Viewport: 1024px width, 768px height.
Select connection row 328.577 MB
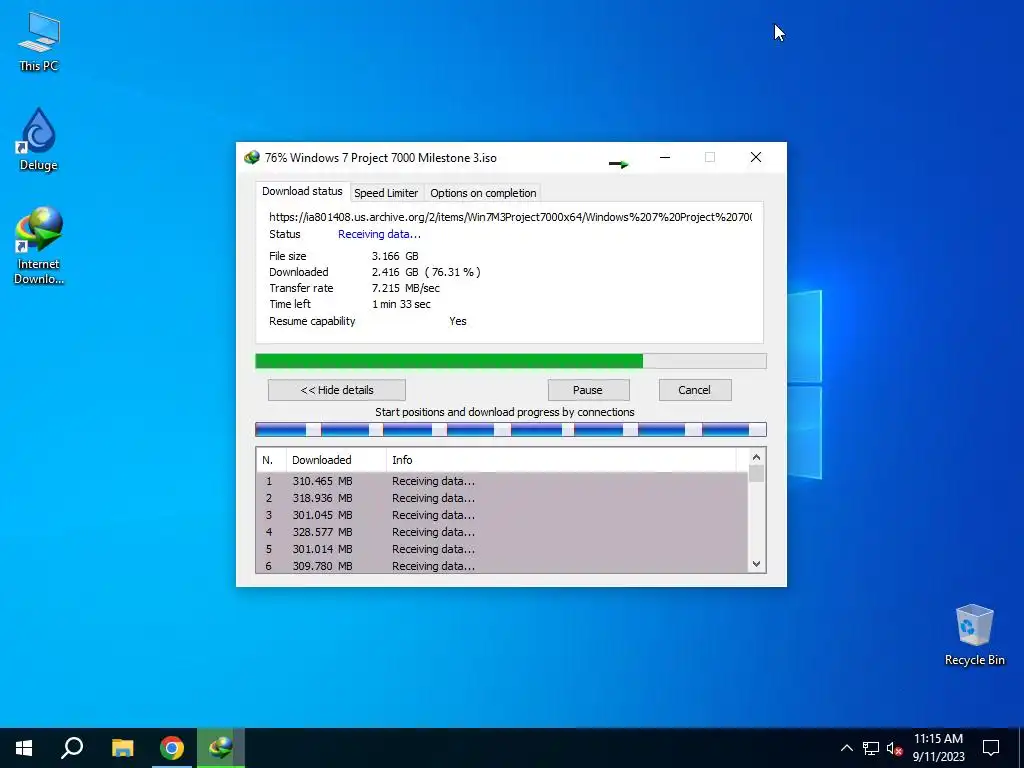(x=502, y=532)
